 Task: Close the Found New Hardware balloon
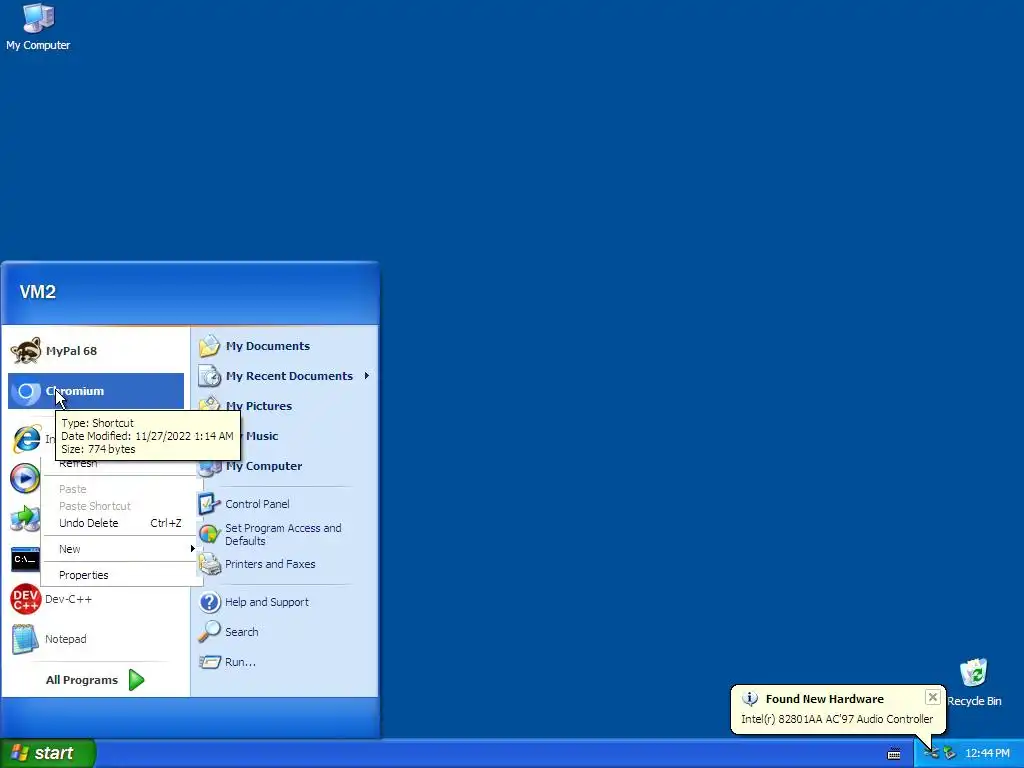tap(933, 697)
